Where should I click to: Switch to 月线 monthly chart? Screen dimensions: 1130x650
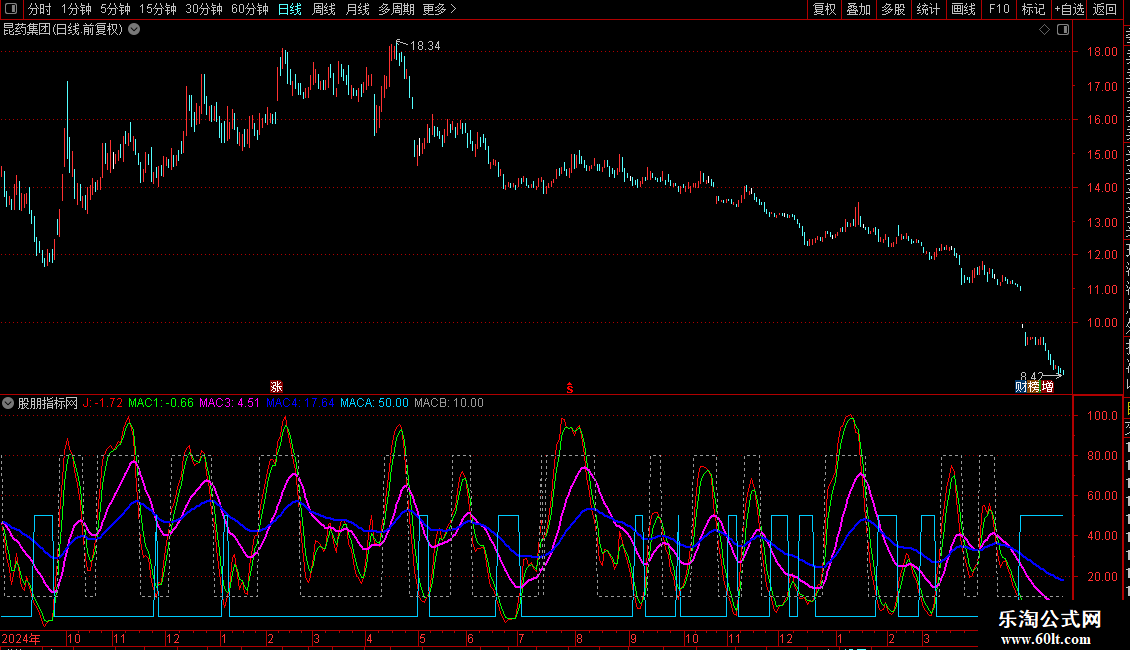click(x=357, y=9)
